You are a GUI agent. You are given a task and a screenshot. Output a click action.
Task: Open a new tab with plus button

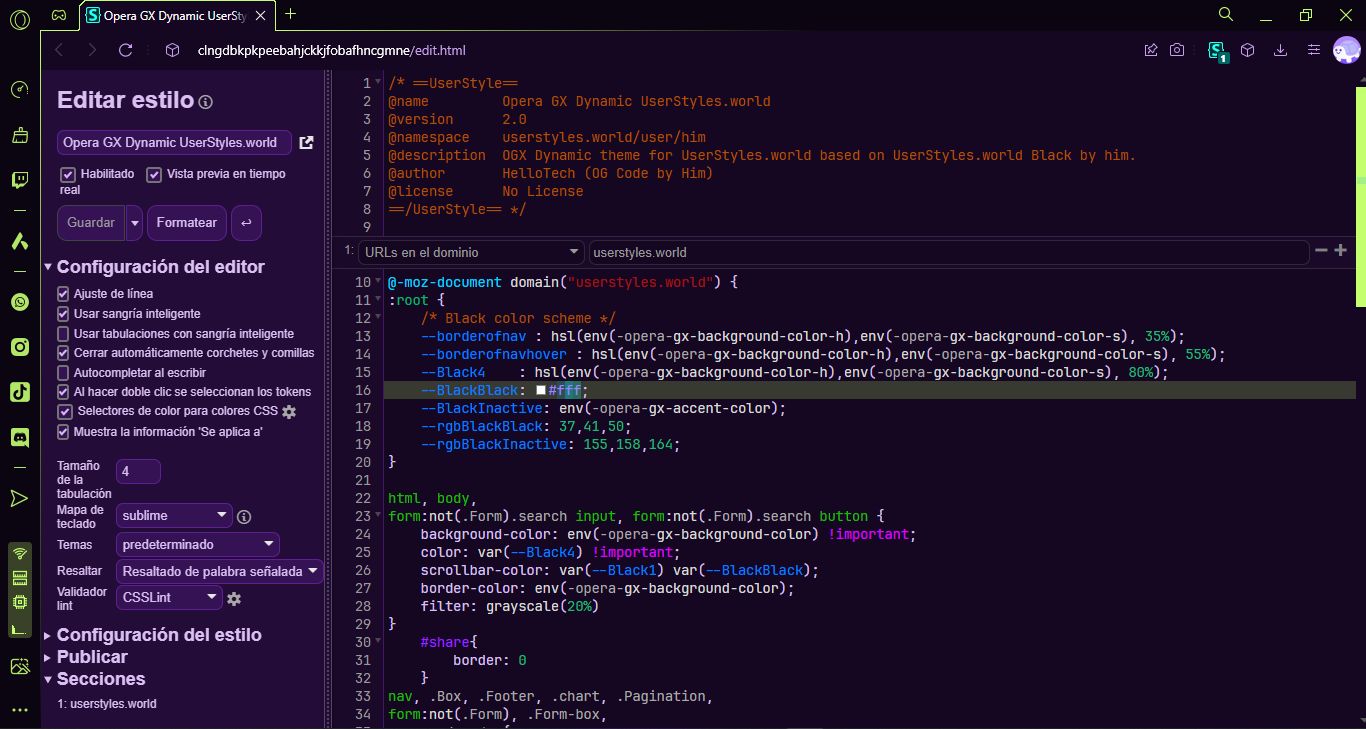pos(290,14)
